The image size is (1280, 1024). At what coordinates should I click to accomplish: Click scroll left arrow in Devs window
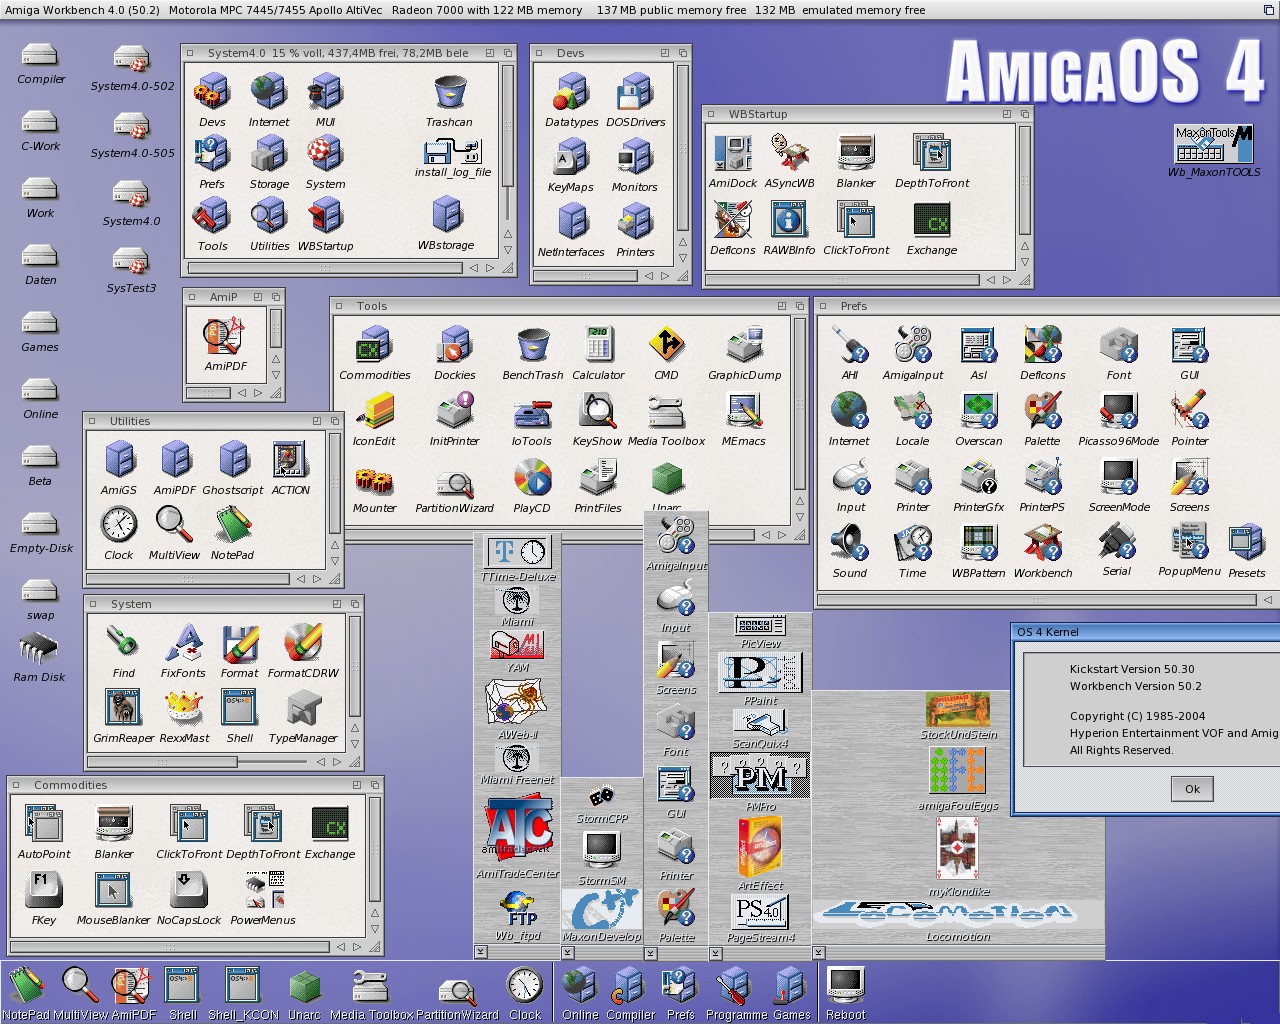648,276
